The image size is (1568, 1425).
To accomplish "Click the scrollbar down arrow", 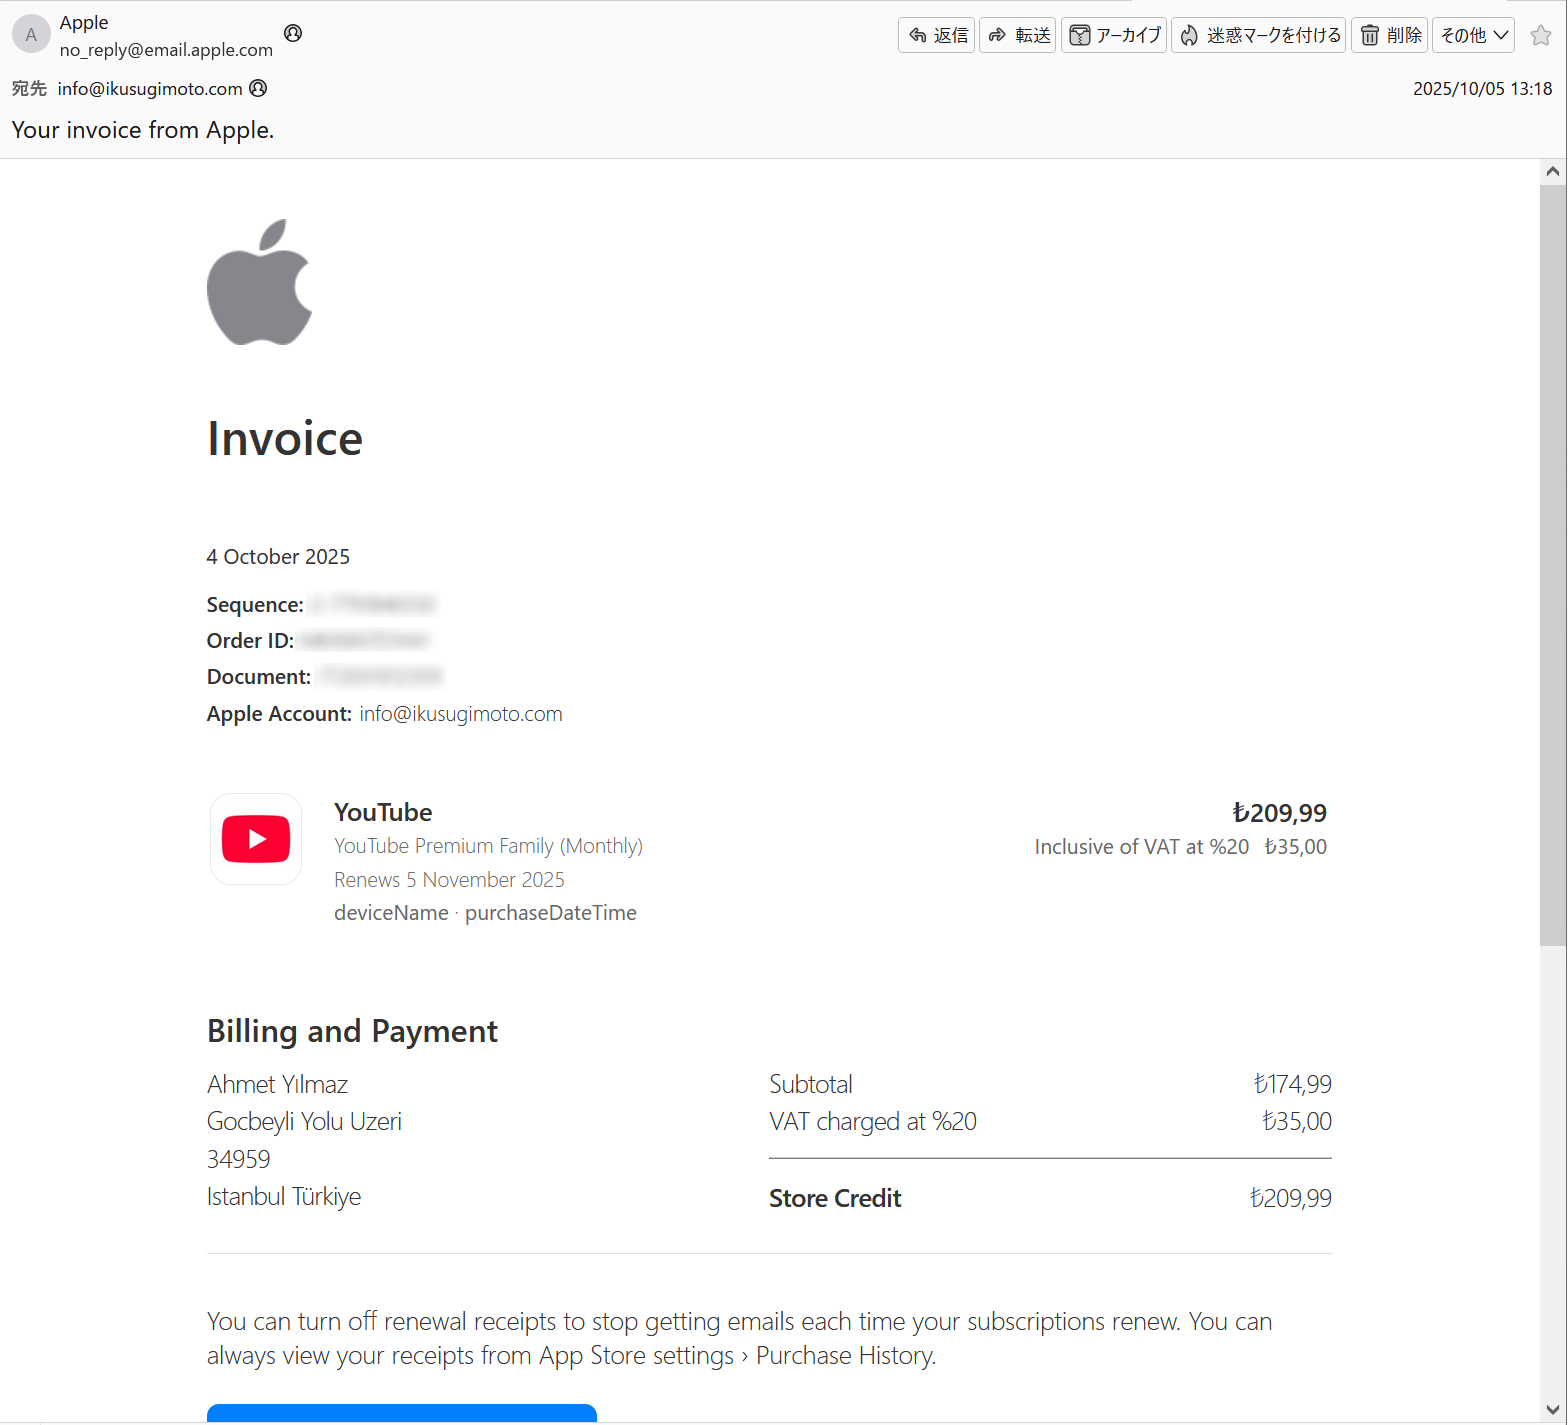I will (x=1552, y=1410).
